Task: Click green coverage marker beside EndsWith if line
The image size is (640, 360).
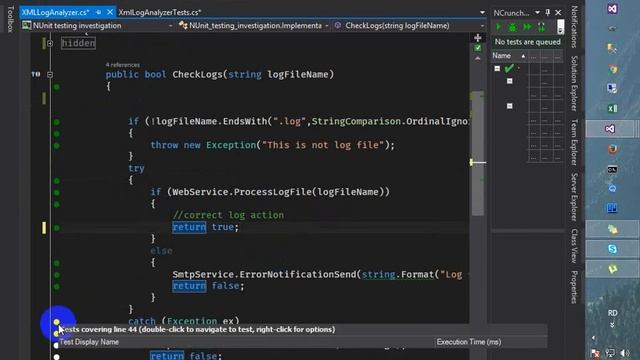Action: (x=57, y=122)
